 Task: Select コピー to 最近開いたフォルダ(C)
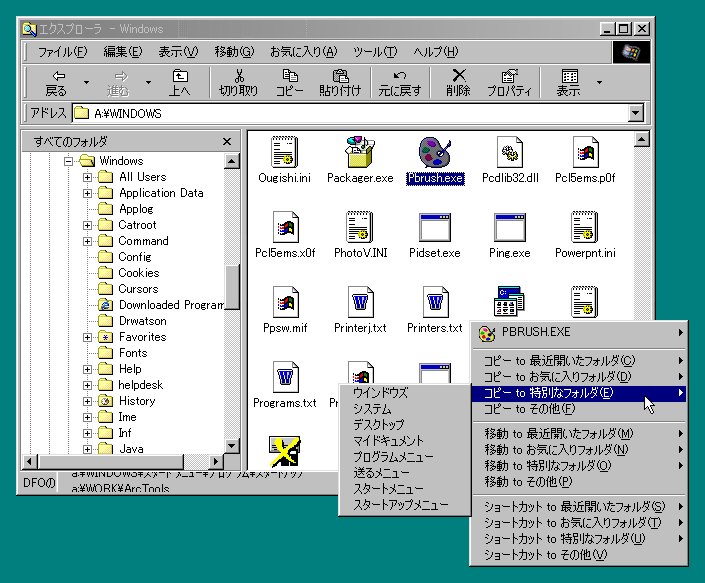click(x=579, y=361)
